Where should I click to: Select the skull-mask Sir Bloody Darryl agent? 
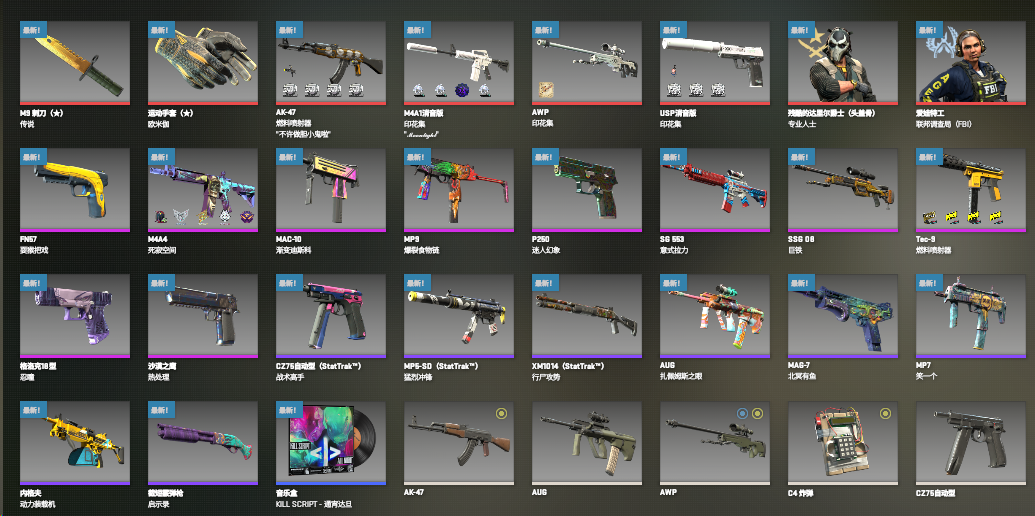click(x=843, y=63)
